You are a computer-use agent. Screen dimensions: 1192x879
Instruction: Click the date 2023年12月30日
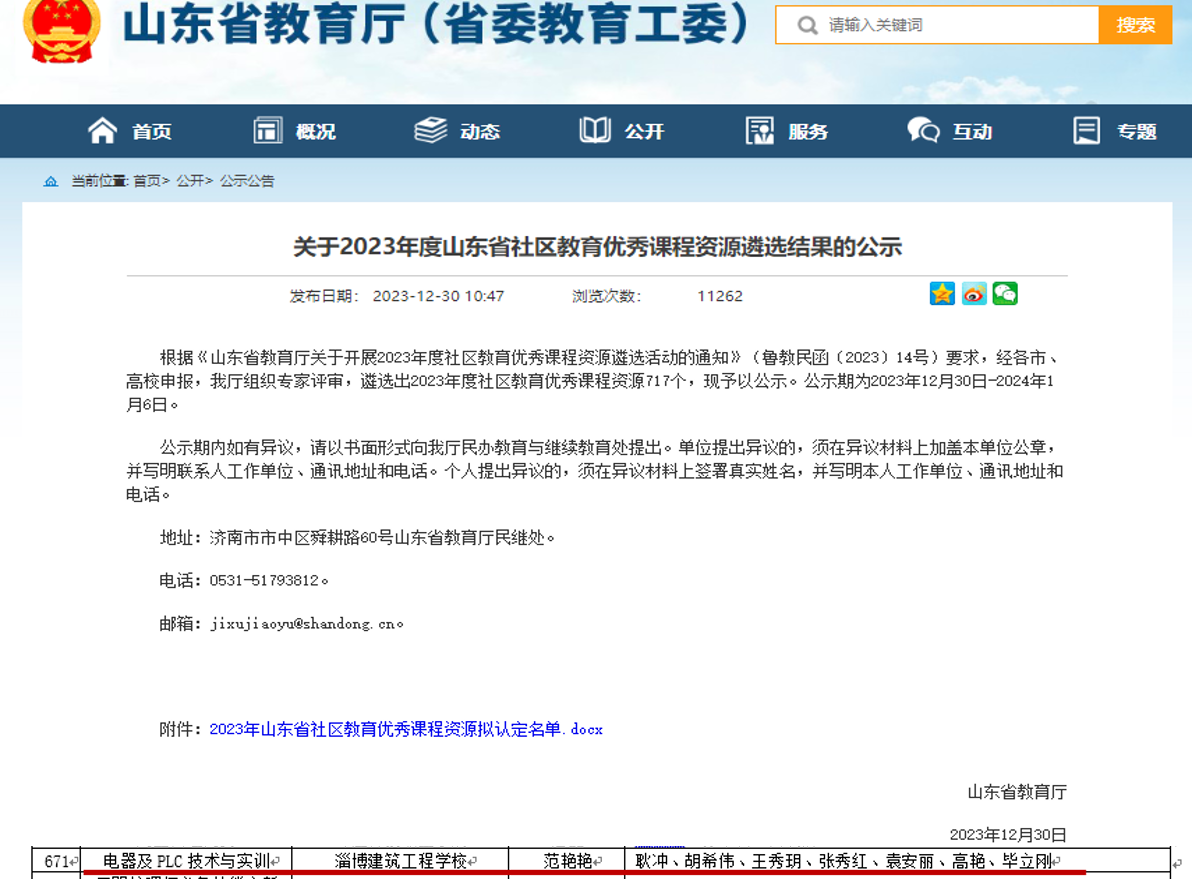[1008, 835]
